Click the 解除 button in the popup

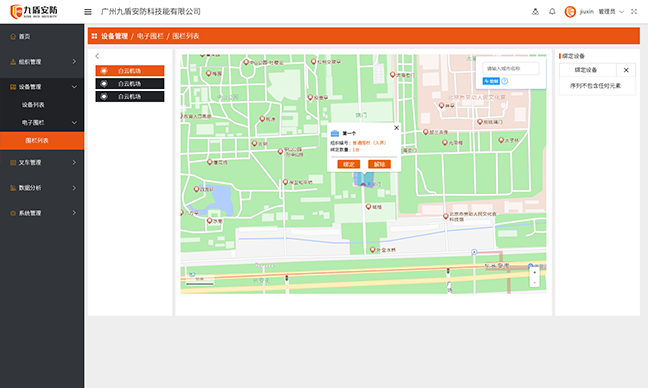(x=379, y=164)
